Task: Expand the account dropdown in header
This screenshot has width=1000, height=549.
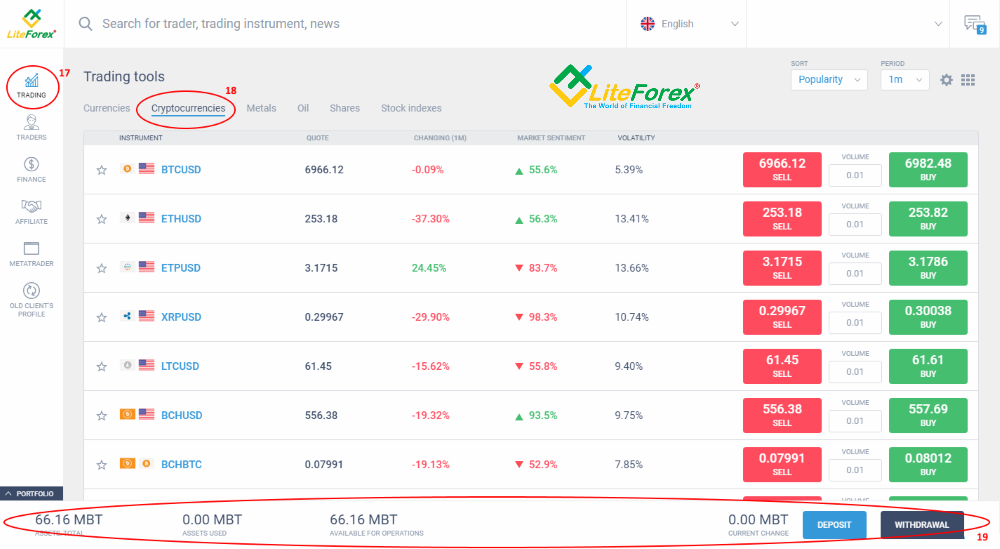Action: coord(938,24)
